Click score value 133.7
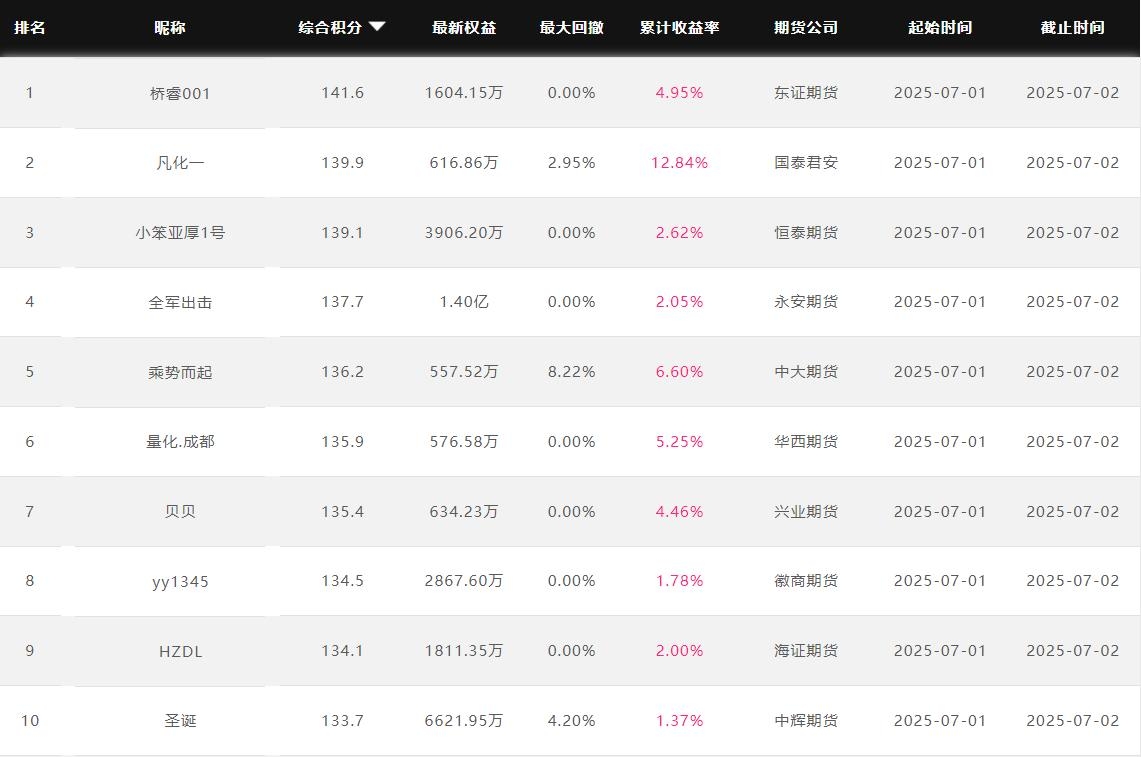 (342, 721)
